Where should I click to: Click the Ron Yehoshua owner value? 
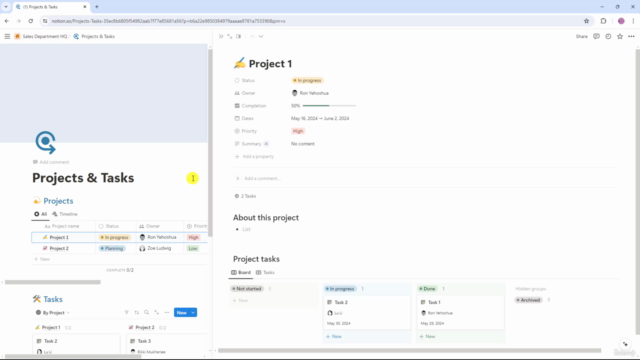pos(310,93)
